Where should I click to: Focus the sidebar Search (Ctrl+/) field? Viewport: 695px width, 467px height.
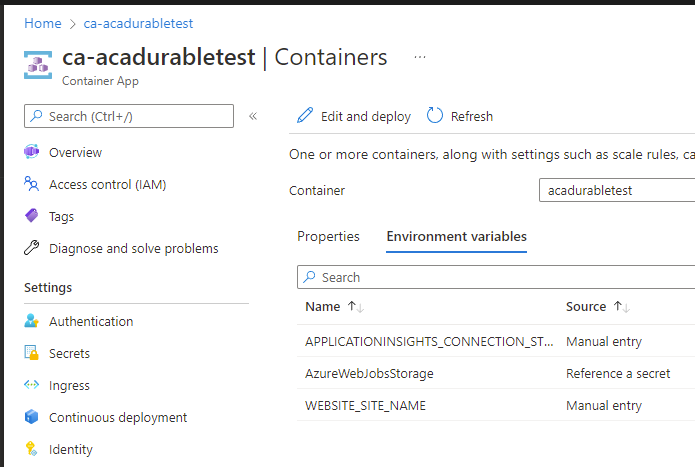pyautogui.click(x=129, y=116)
